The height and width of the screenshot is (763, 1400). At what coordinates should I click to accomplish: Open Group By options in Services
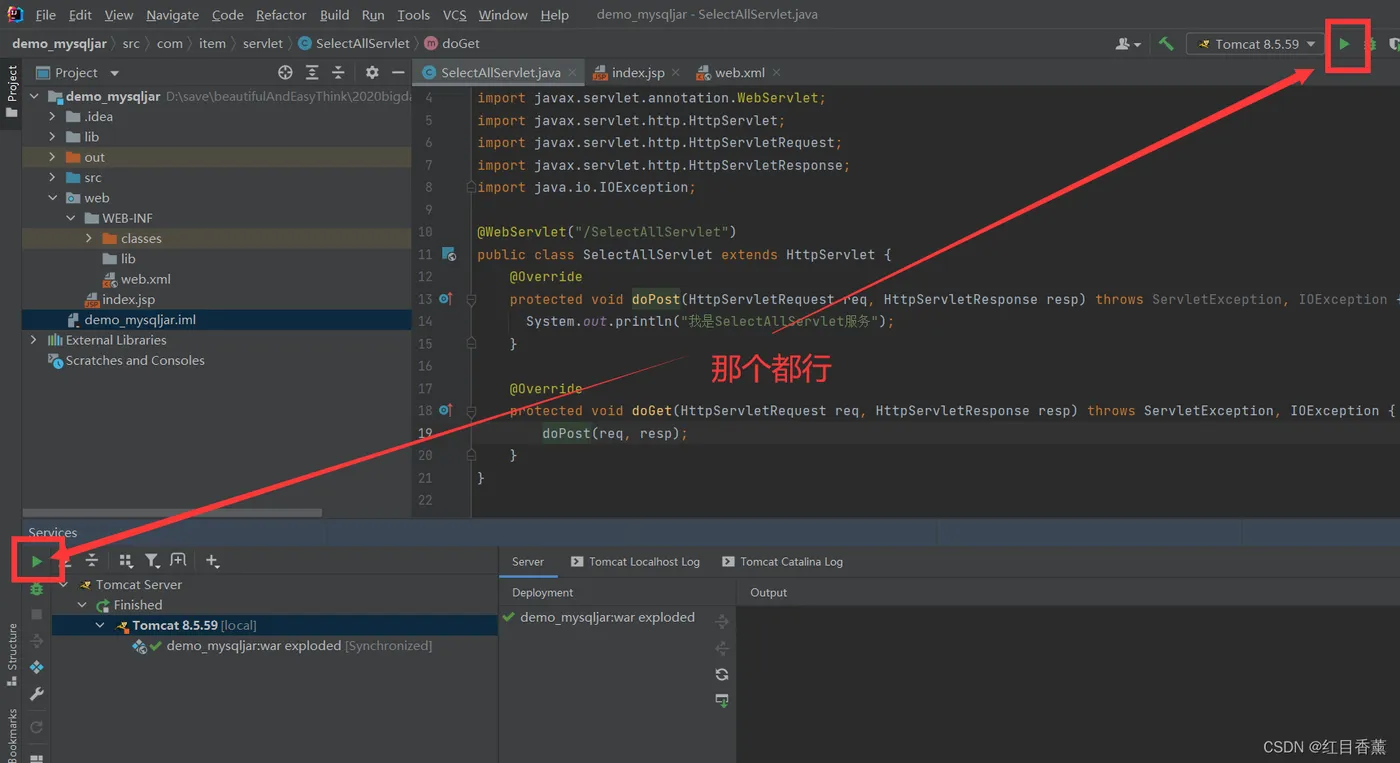[x=126, y=561]
